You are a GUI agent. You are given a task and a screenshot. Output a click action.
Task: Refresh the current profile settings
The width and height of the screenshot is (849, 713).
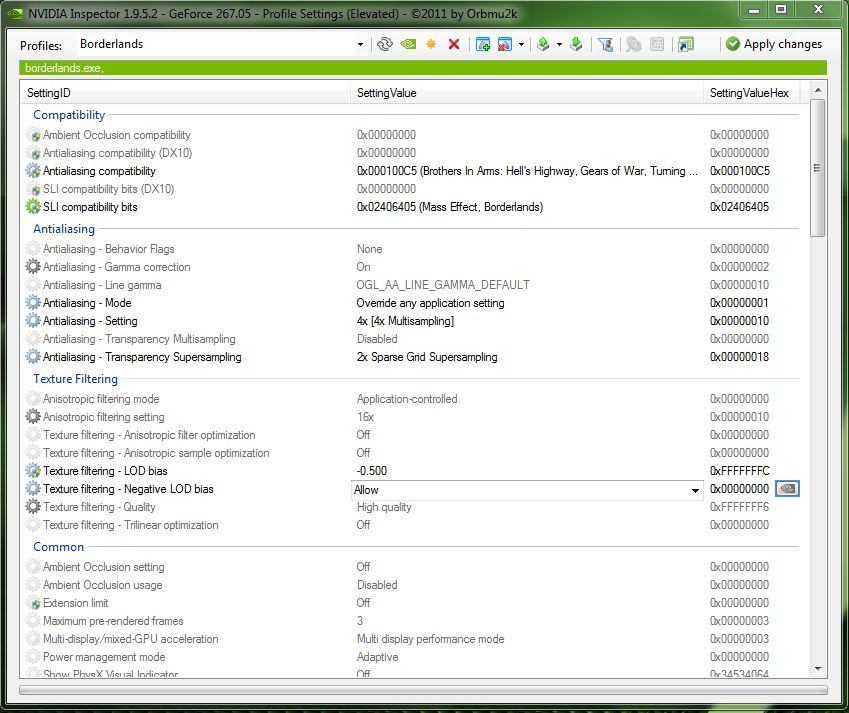384,44
